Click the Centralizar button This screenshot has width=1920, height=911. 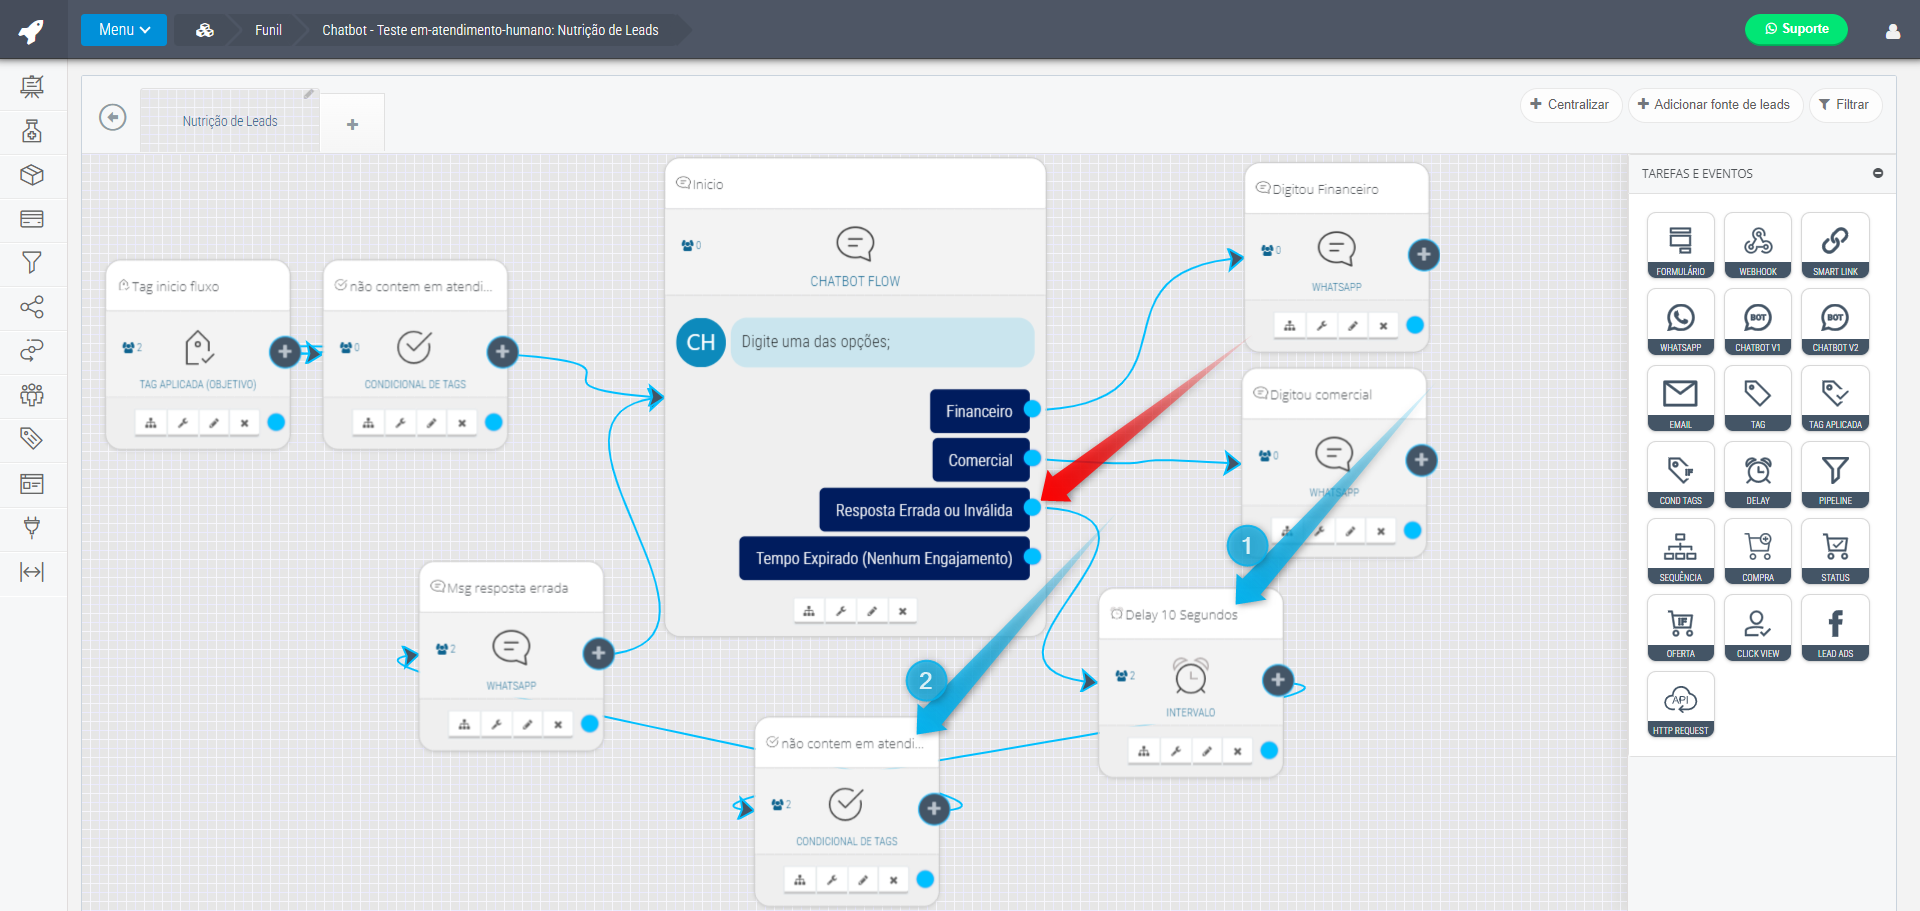point(1569,105)
